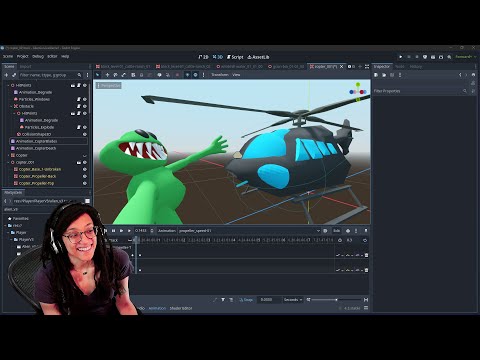The height and width of the screenshot is (360, 480).
Task: Open the Debug menu
Action: (x=38, y=57)
